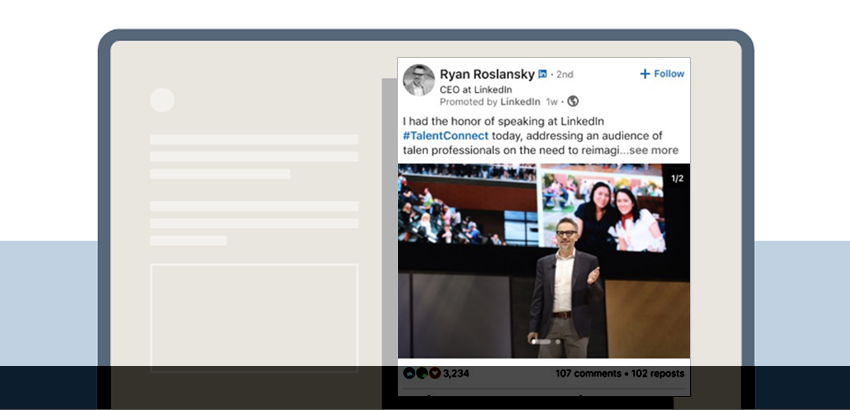Follow Ryan Roslansky with the Follow button

pos(662,74)
